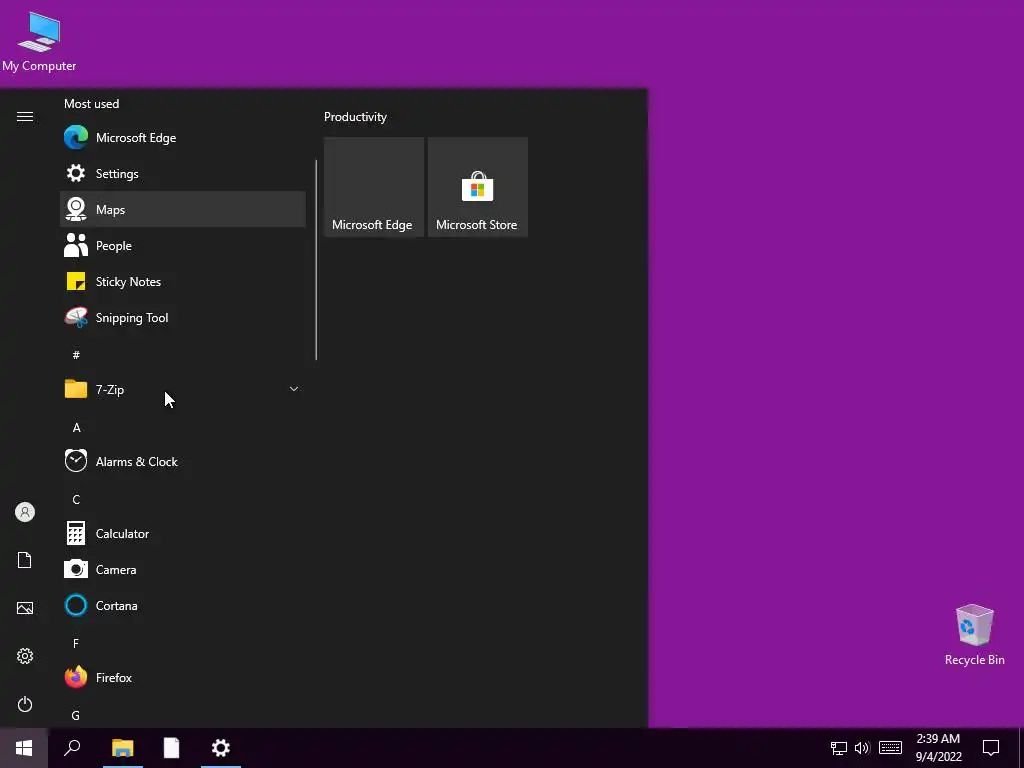Image resolution: width=1024 pixels, height=768 pixels.
Task: Click the app list scrollbar thumb
Action: pos(316,260)
